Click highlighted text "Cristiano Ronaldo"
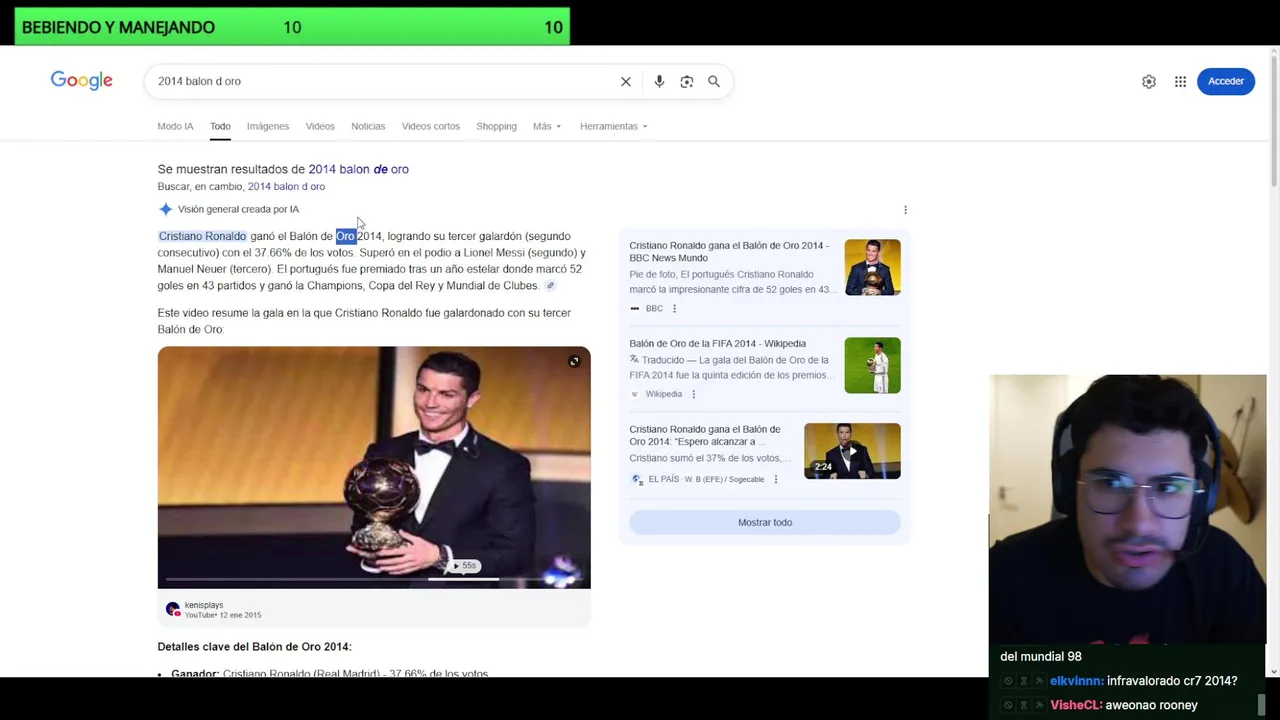1280x720 pixels. tap(202, 236)
